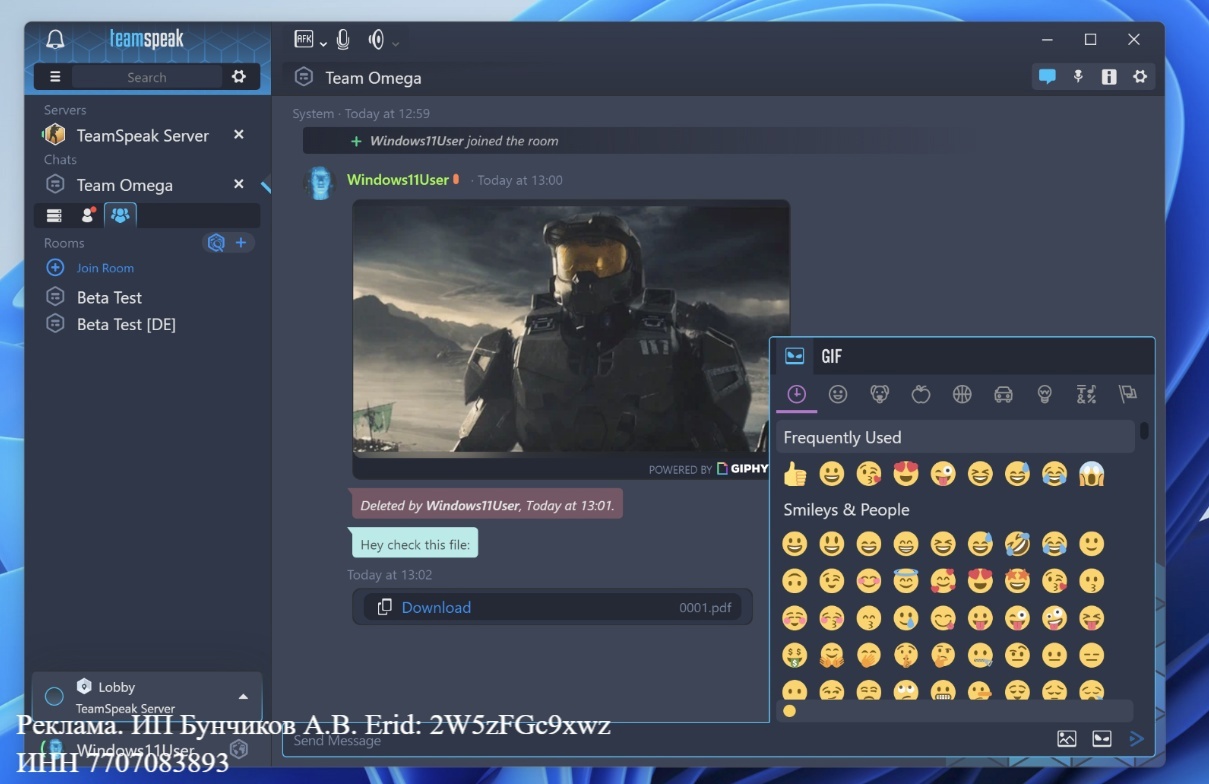Image resolution: width=1209 pixels, height=784 pixels.
Task: Open the Flags category in the emoji picker
Action: (1128, 394)
